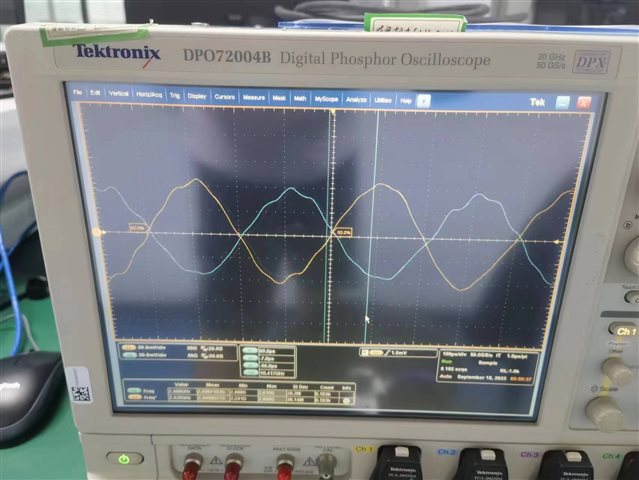Select the third cursor readout badge
The height and width of the screenshot is (480, 639).
(249, 366)
